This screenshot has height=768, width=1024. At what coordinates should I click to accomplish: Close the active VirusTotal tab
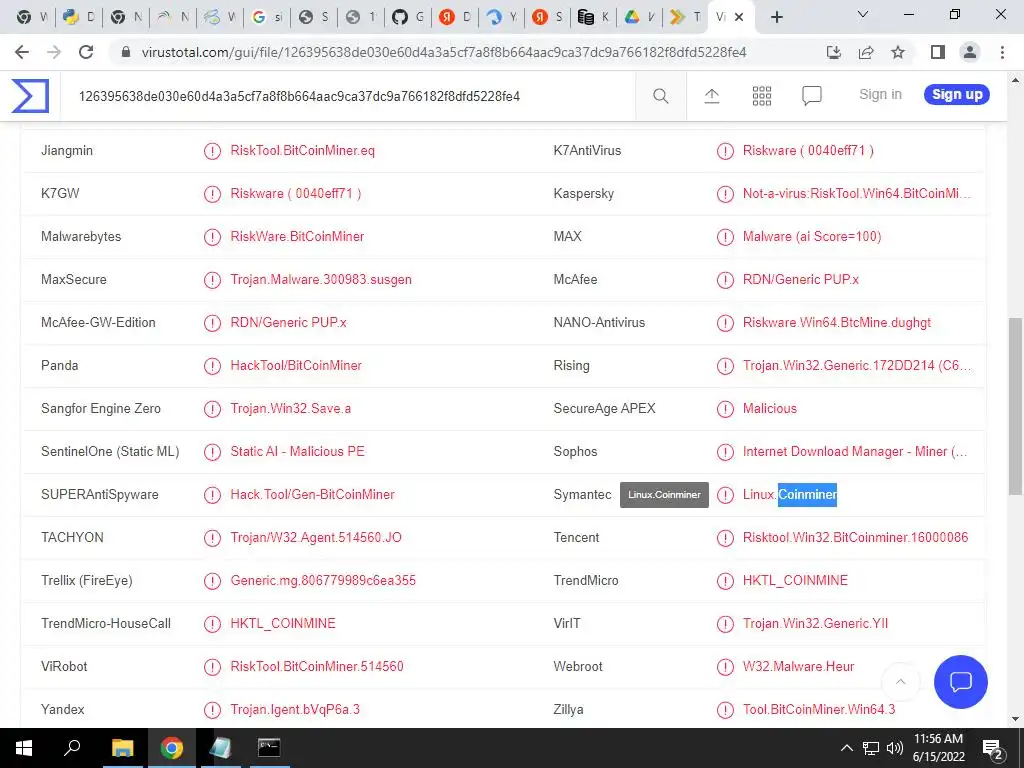coord(739,17)
